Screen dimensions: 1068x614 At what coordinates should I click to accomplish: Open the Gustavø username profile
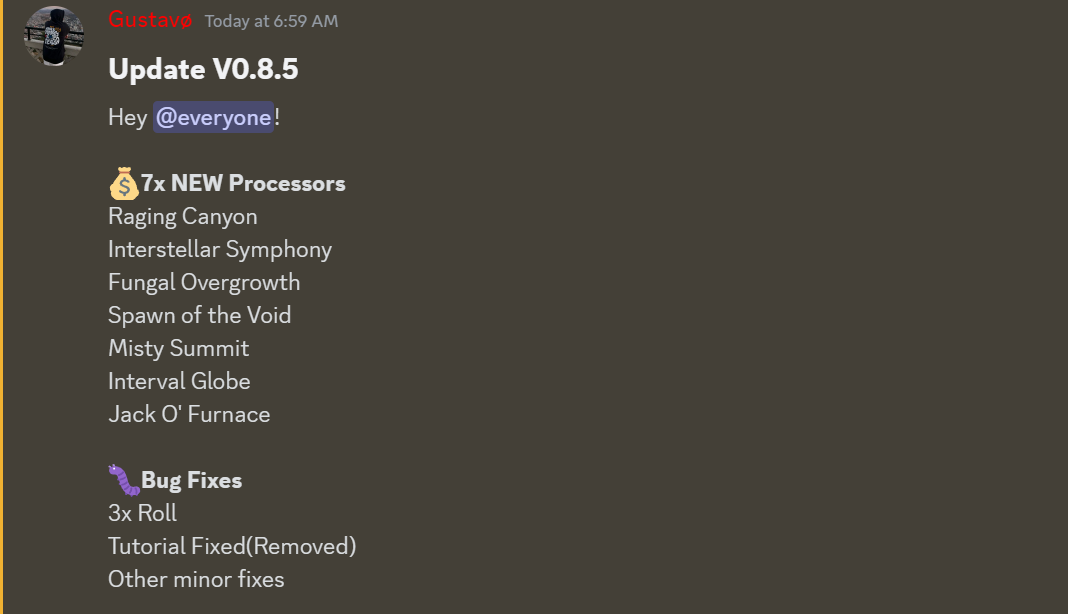pos(149,20)
